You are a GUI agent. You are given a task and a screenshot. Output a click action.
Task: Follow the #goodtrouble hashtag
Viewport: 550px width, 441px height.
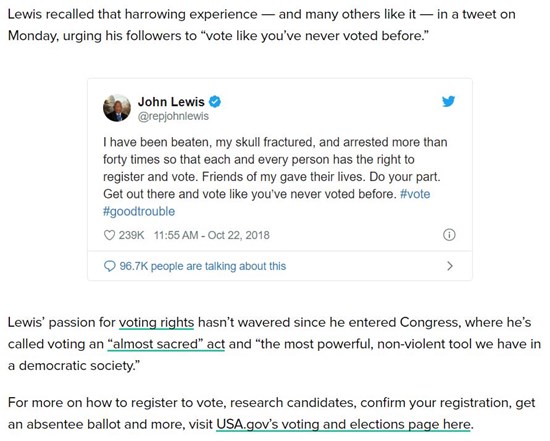(x=139, y=211)
